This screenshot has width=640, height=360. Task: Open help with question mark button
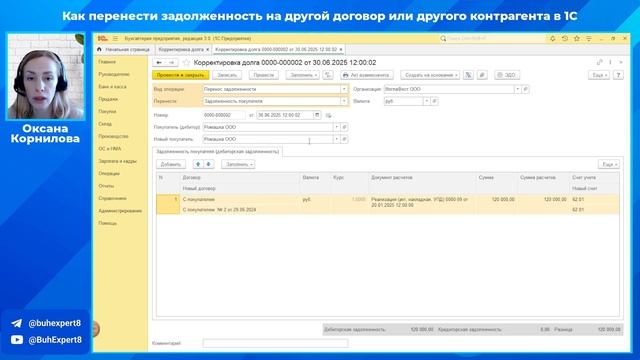[x=618, y=75]
